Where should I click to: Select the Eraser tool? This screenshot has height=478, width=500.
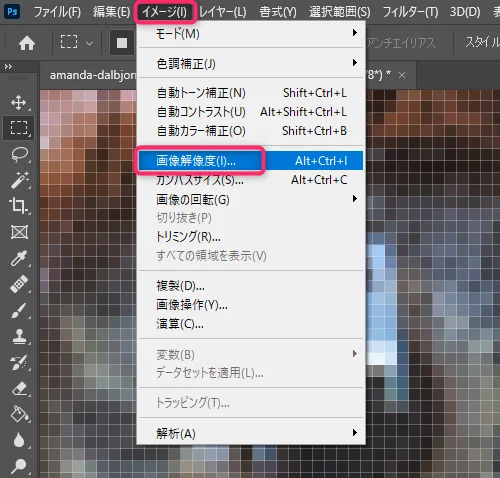pyautogui.click(x=19, y=388)
